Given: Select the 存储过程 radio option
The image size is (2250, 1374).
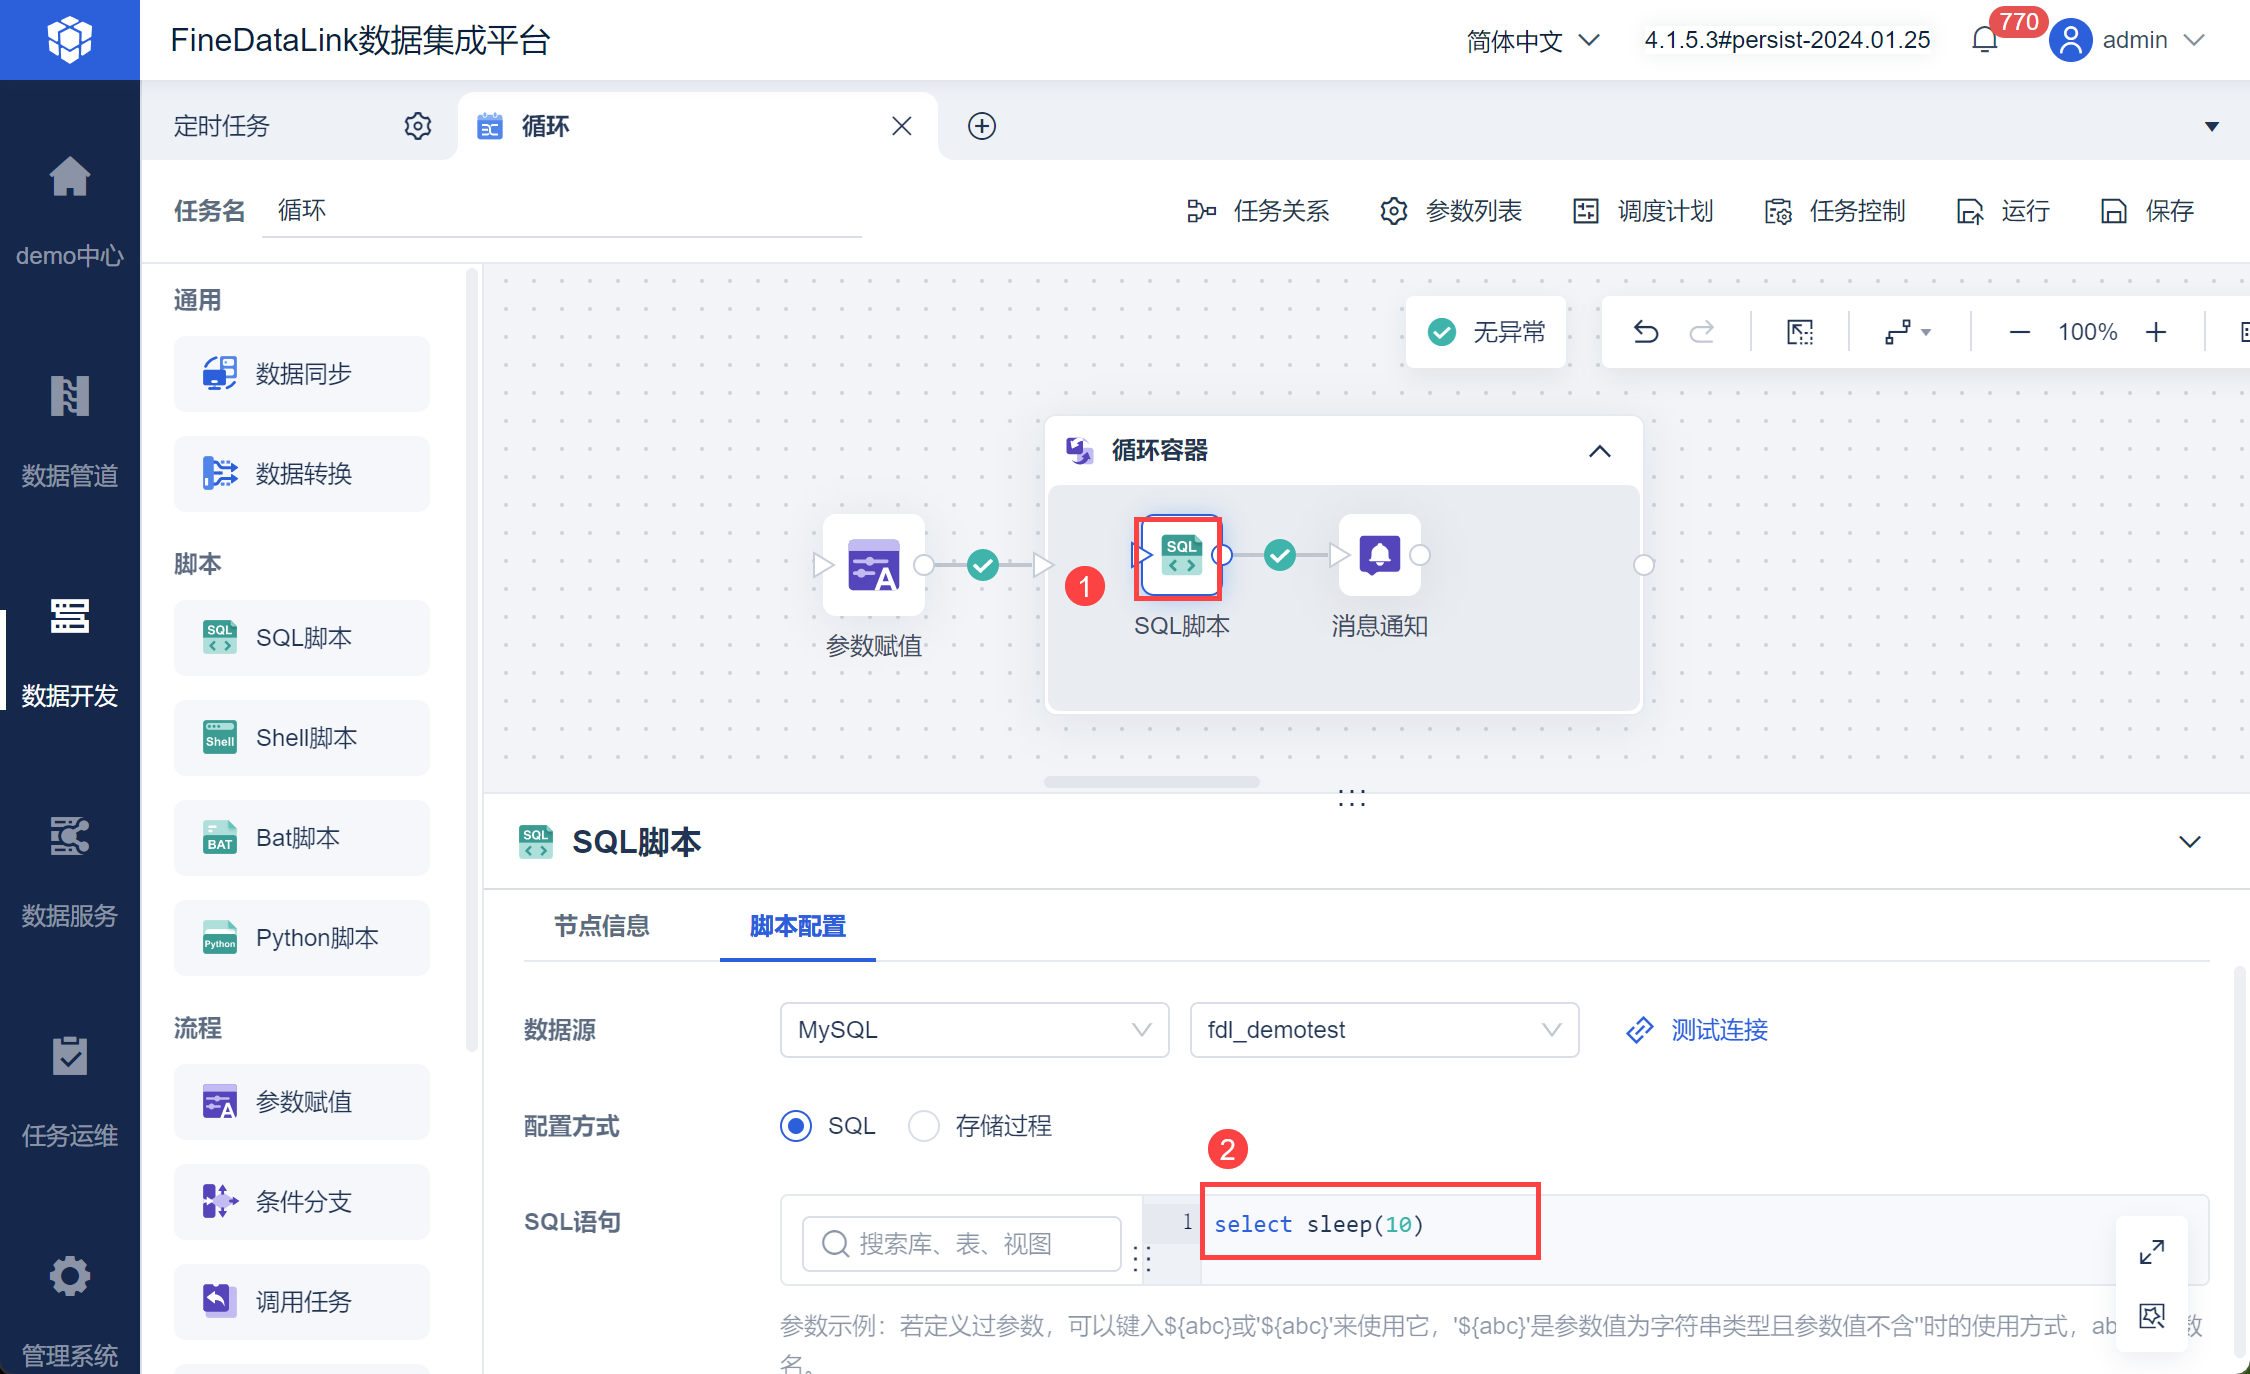Looking at the screenshot, I should point(924,1126).
